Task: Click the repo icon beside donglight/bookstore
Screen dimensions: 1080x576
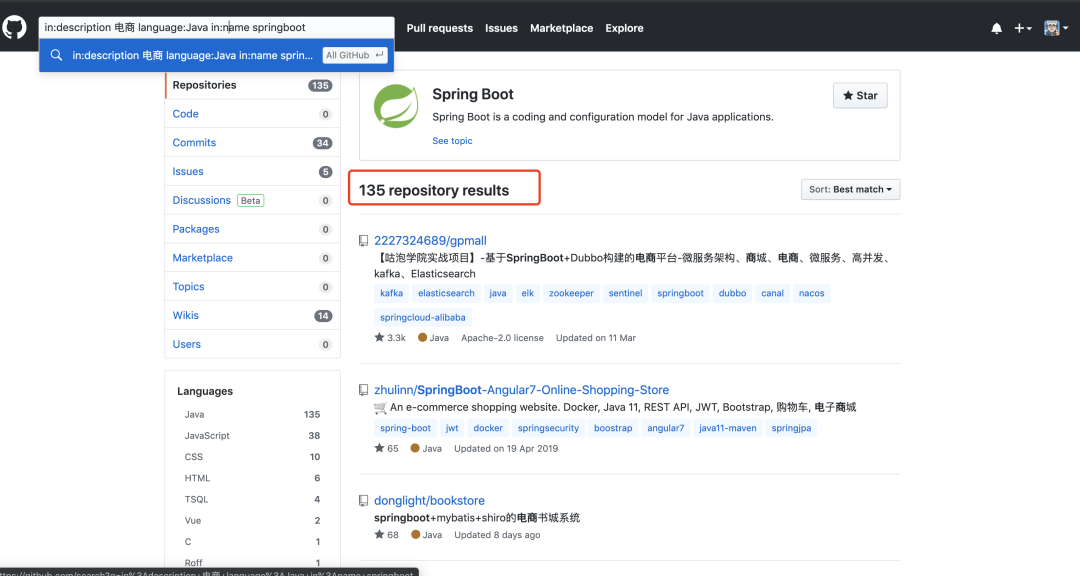Action: tap(364, 501)
